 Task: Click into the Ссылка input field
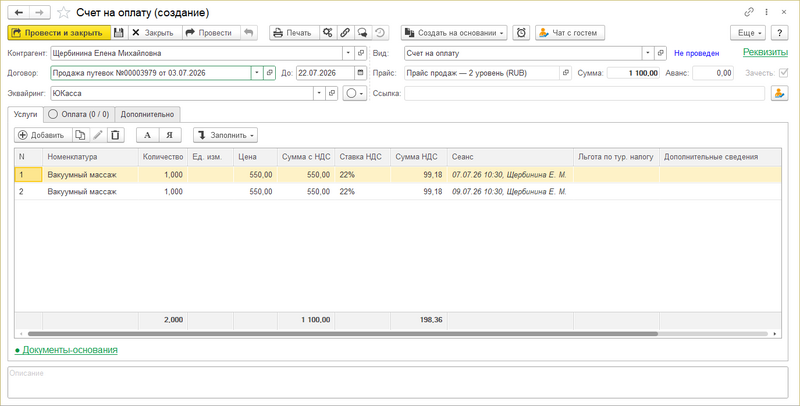point(584,93)
